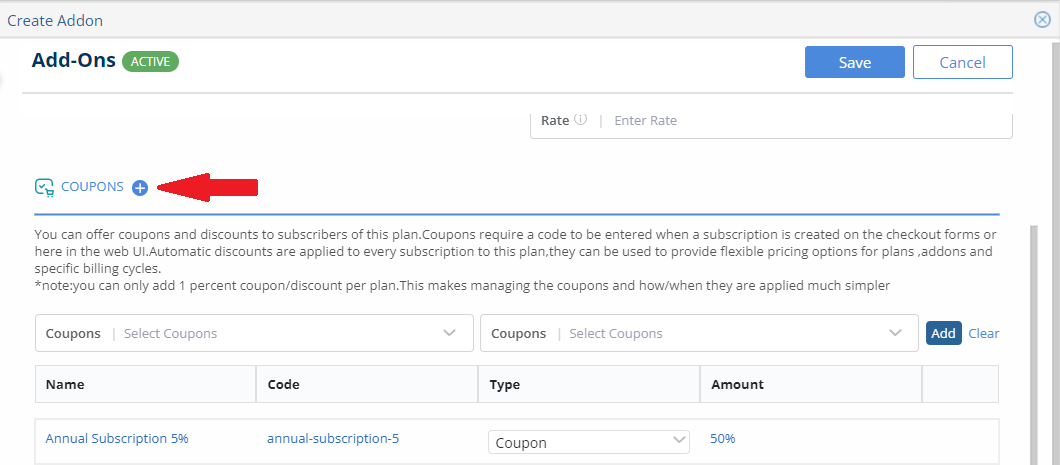Click the Save button

pyautogui.click(x=854, y=62)
